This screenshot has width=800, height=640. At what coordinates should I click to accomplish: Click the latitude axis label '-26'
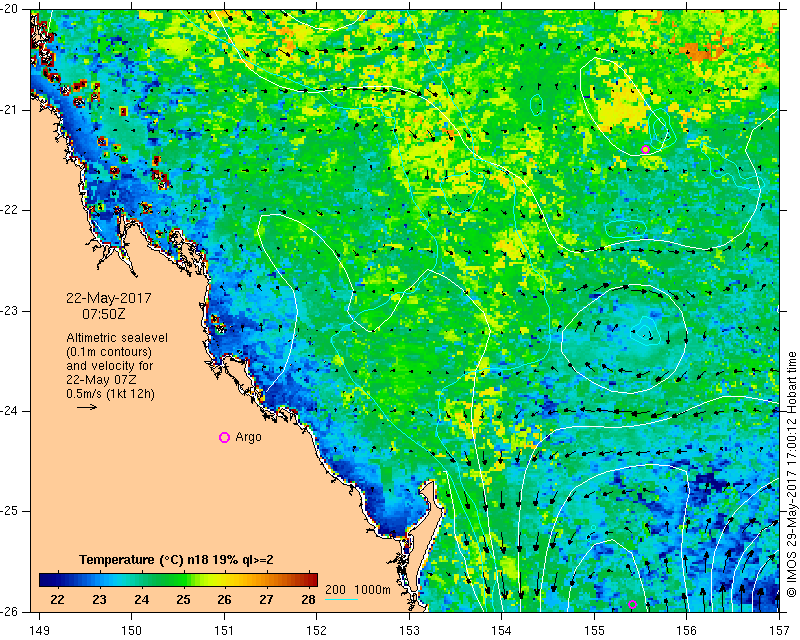10,611
